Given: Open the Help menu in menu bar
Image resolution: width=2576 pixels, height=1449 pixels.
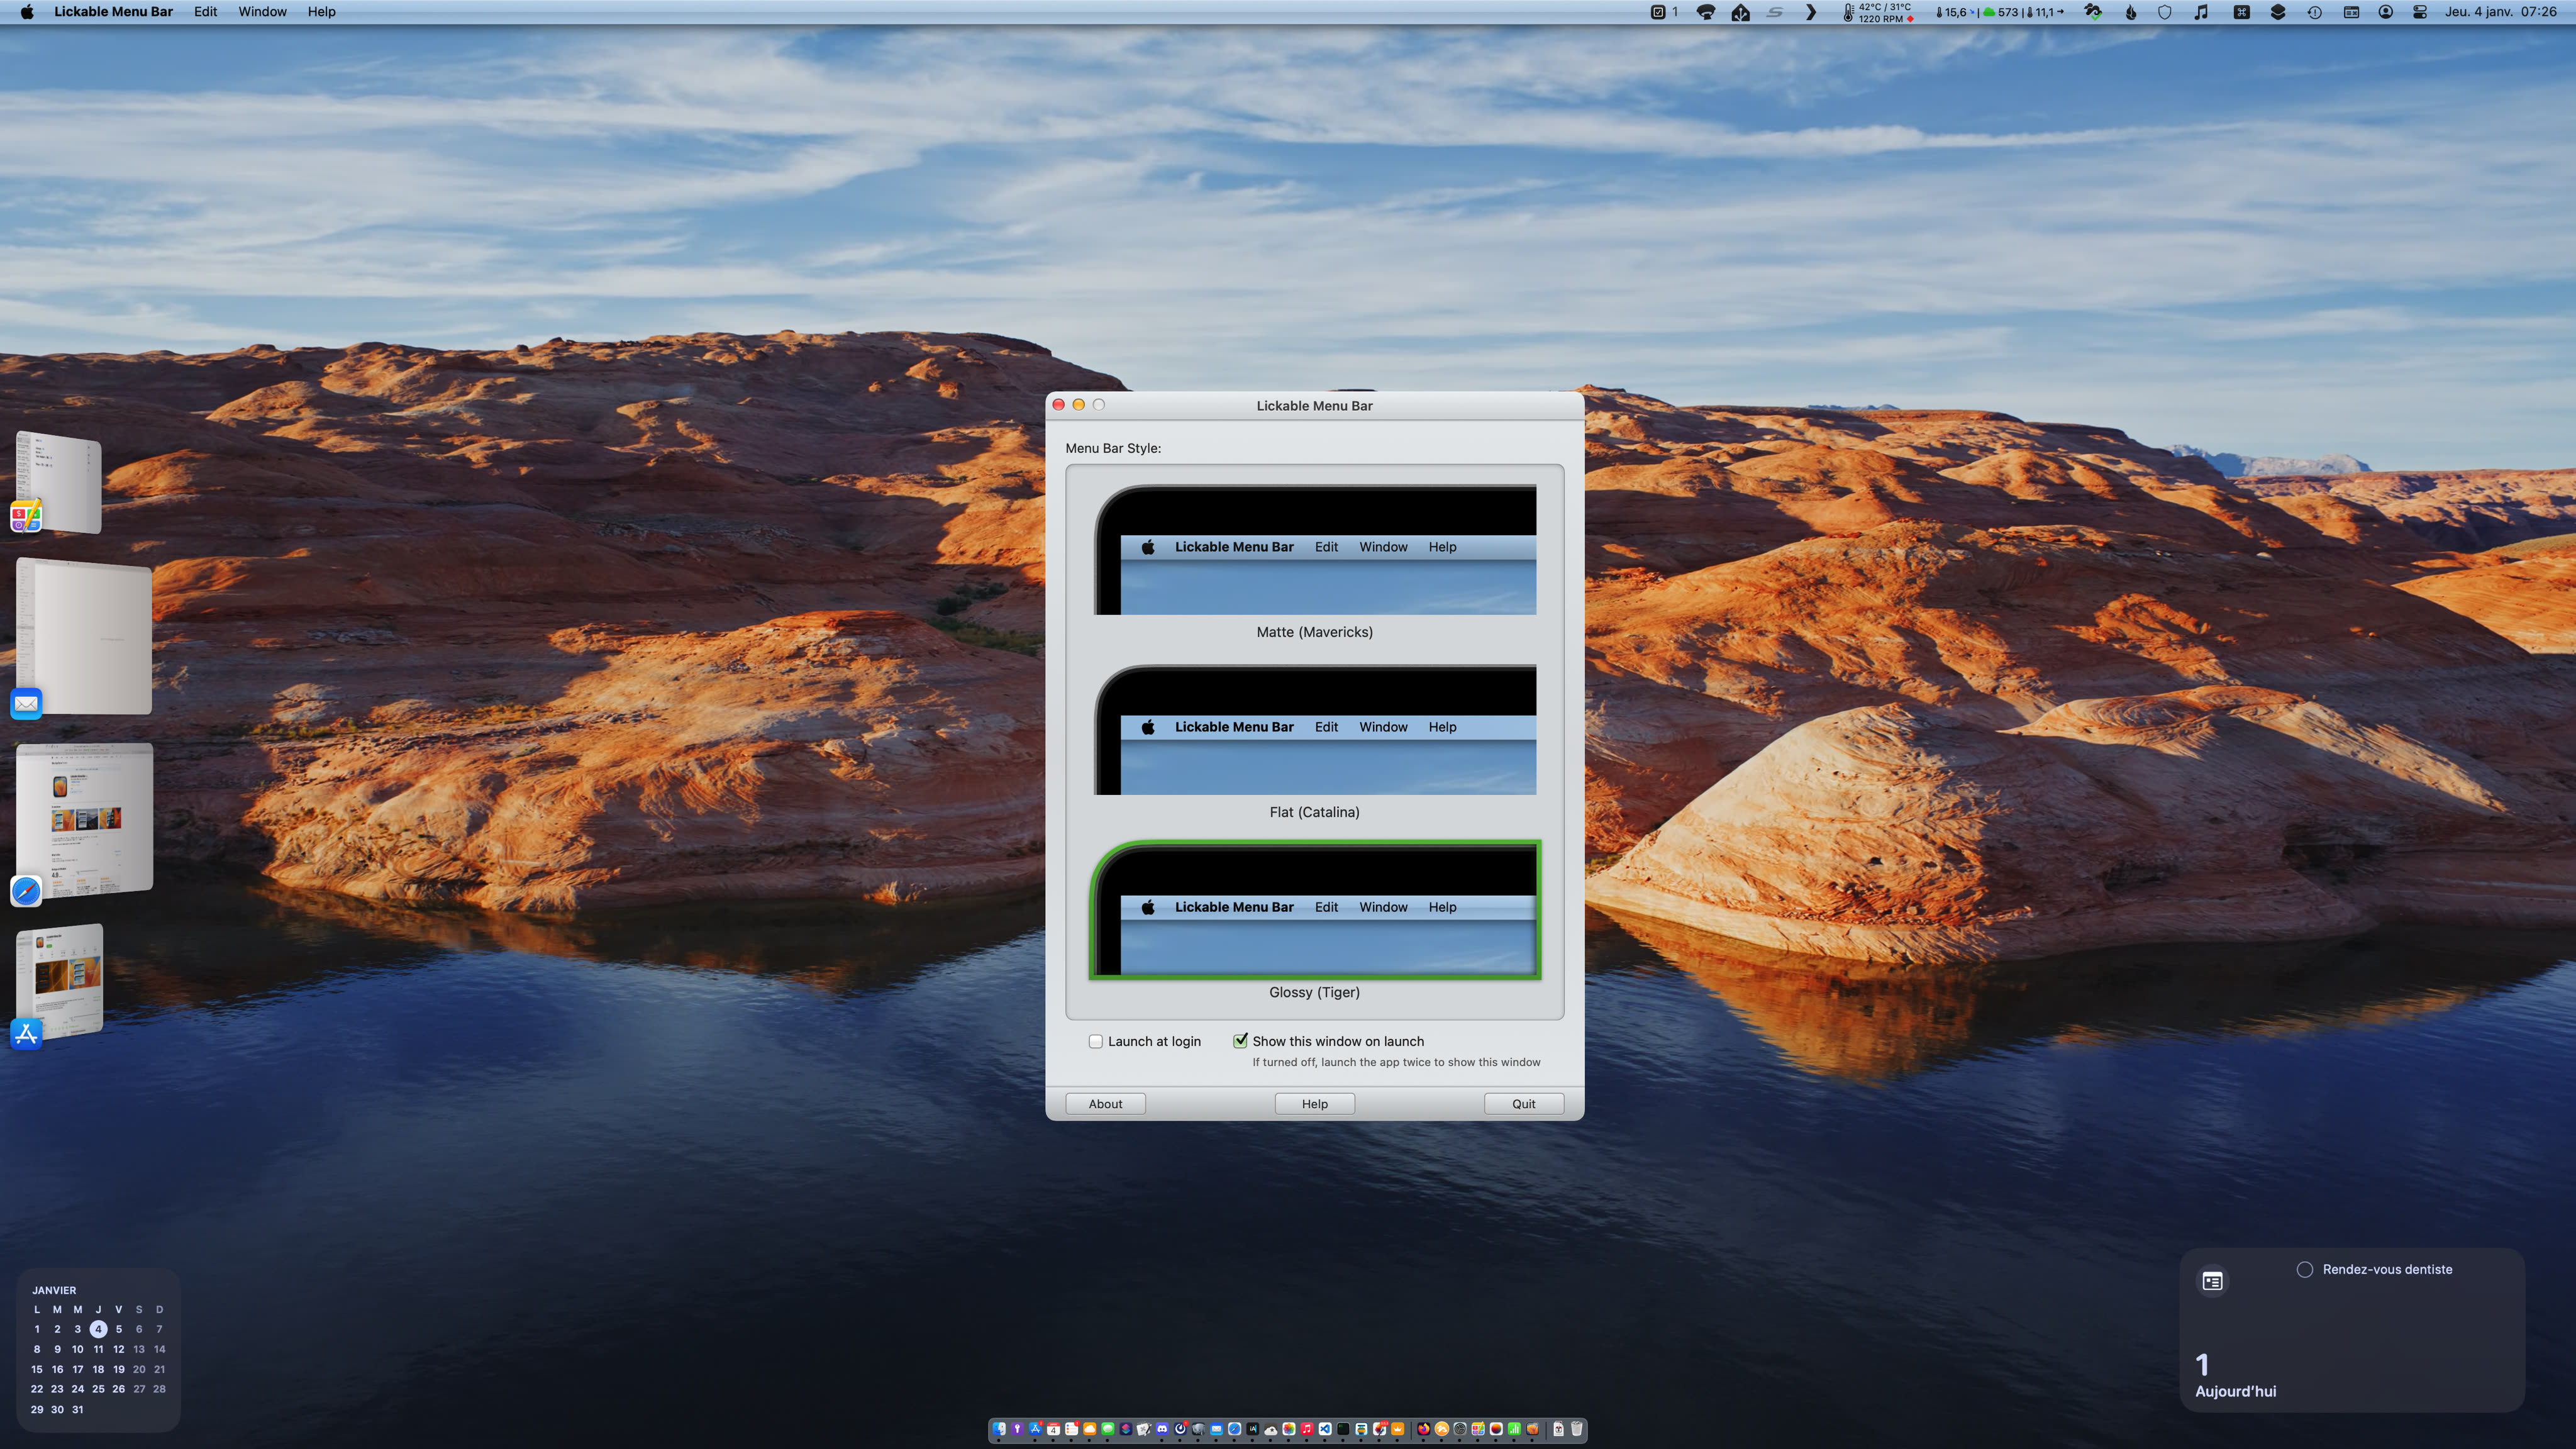Looking at the screenshot, I should [321, 12].
